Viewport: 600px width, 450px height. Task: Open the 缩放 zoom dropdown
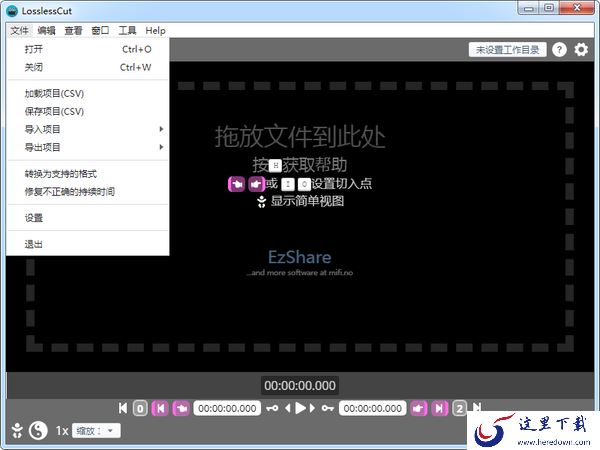(96, 431)
